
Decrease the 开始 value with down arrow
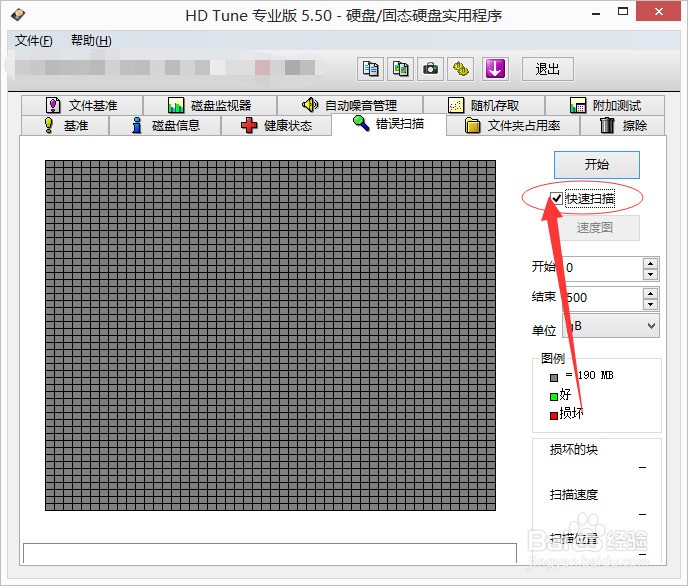[x=650, y=275]
